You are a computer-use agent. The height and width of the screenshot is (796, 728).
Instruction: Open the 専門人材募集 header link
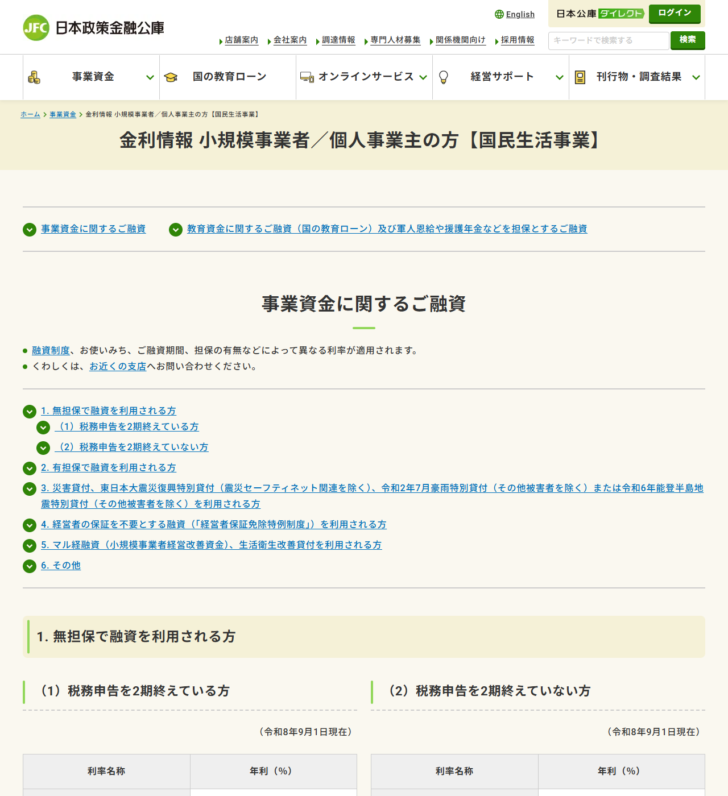pos(395,40)
